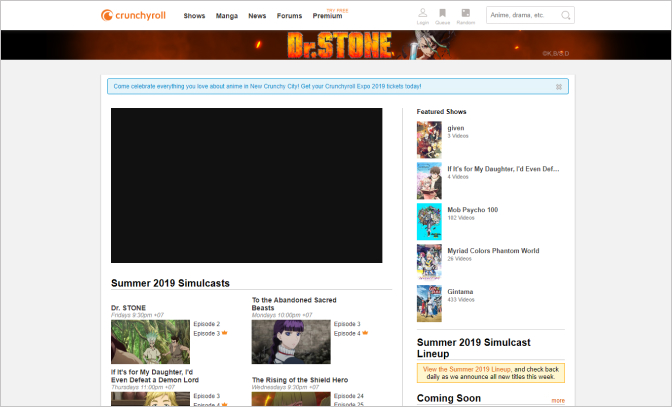The height and width of the screenshot is (407, 672).
Task: Click the 182 Videos text under Mob Psycho
Action: click(x=461, y=218)
